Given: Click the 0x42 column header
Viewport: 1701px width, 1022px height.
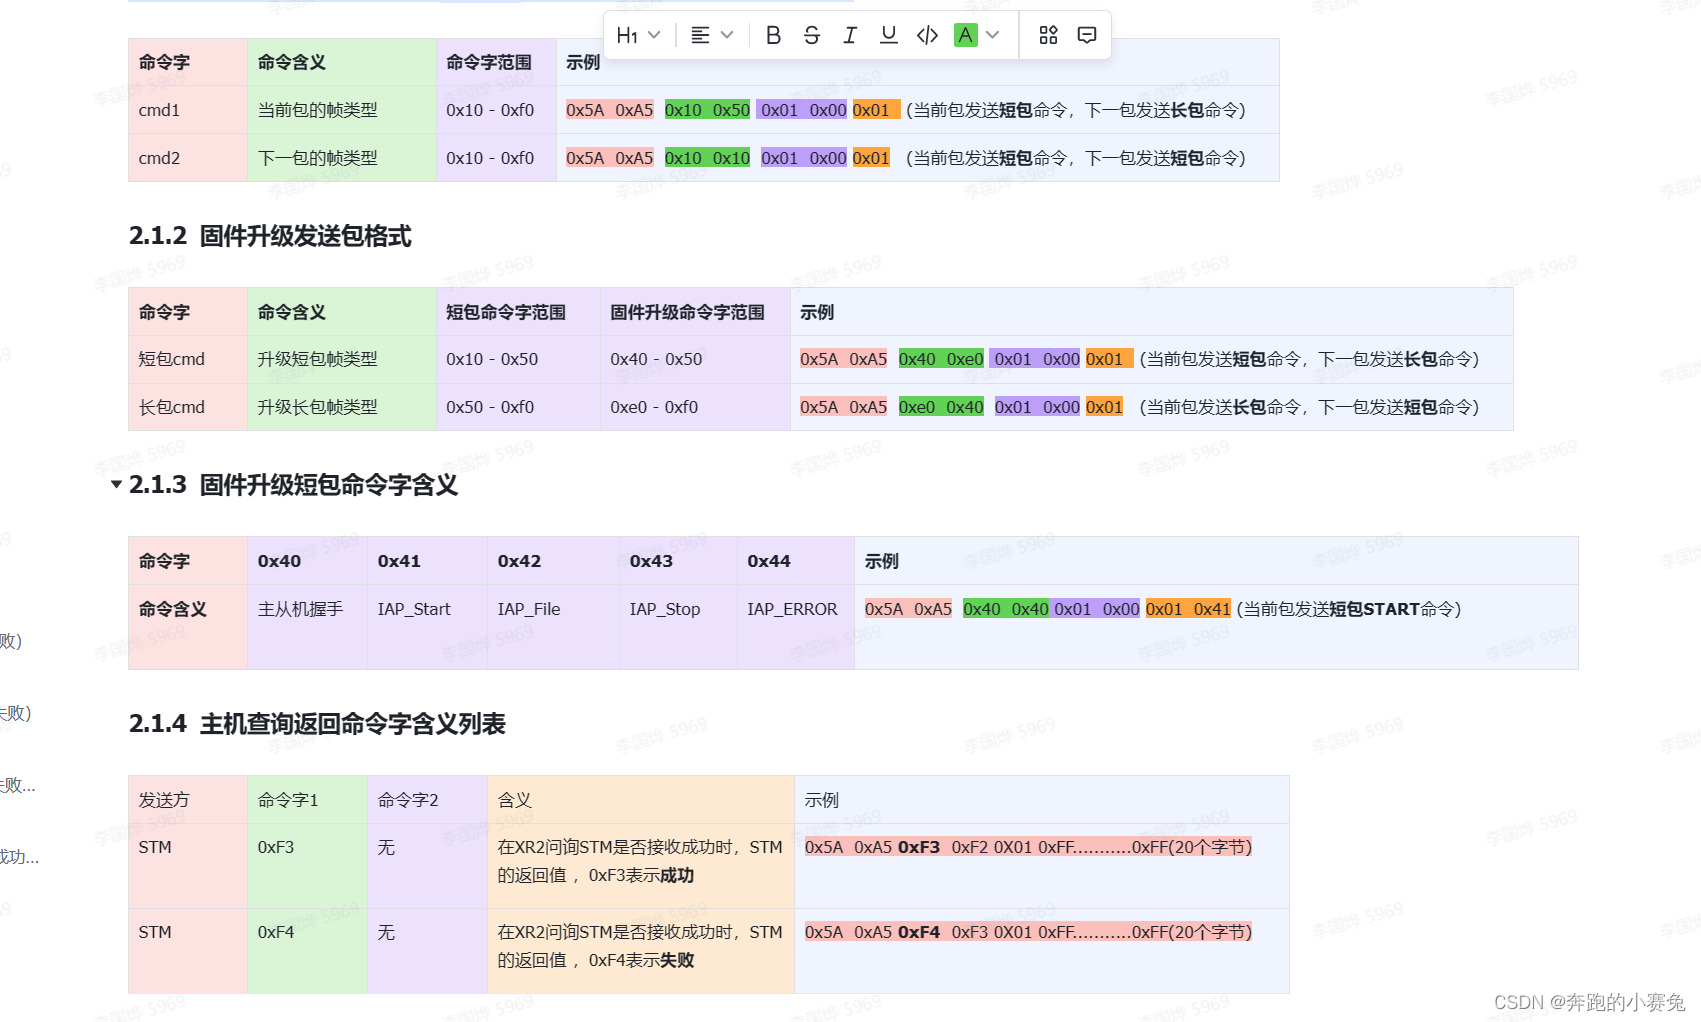Looking at the screenshot, I should tap(553, 561).
